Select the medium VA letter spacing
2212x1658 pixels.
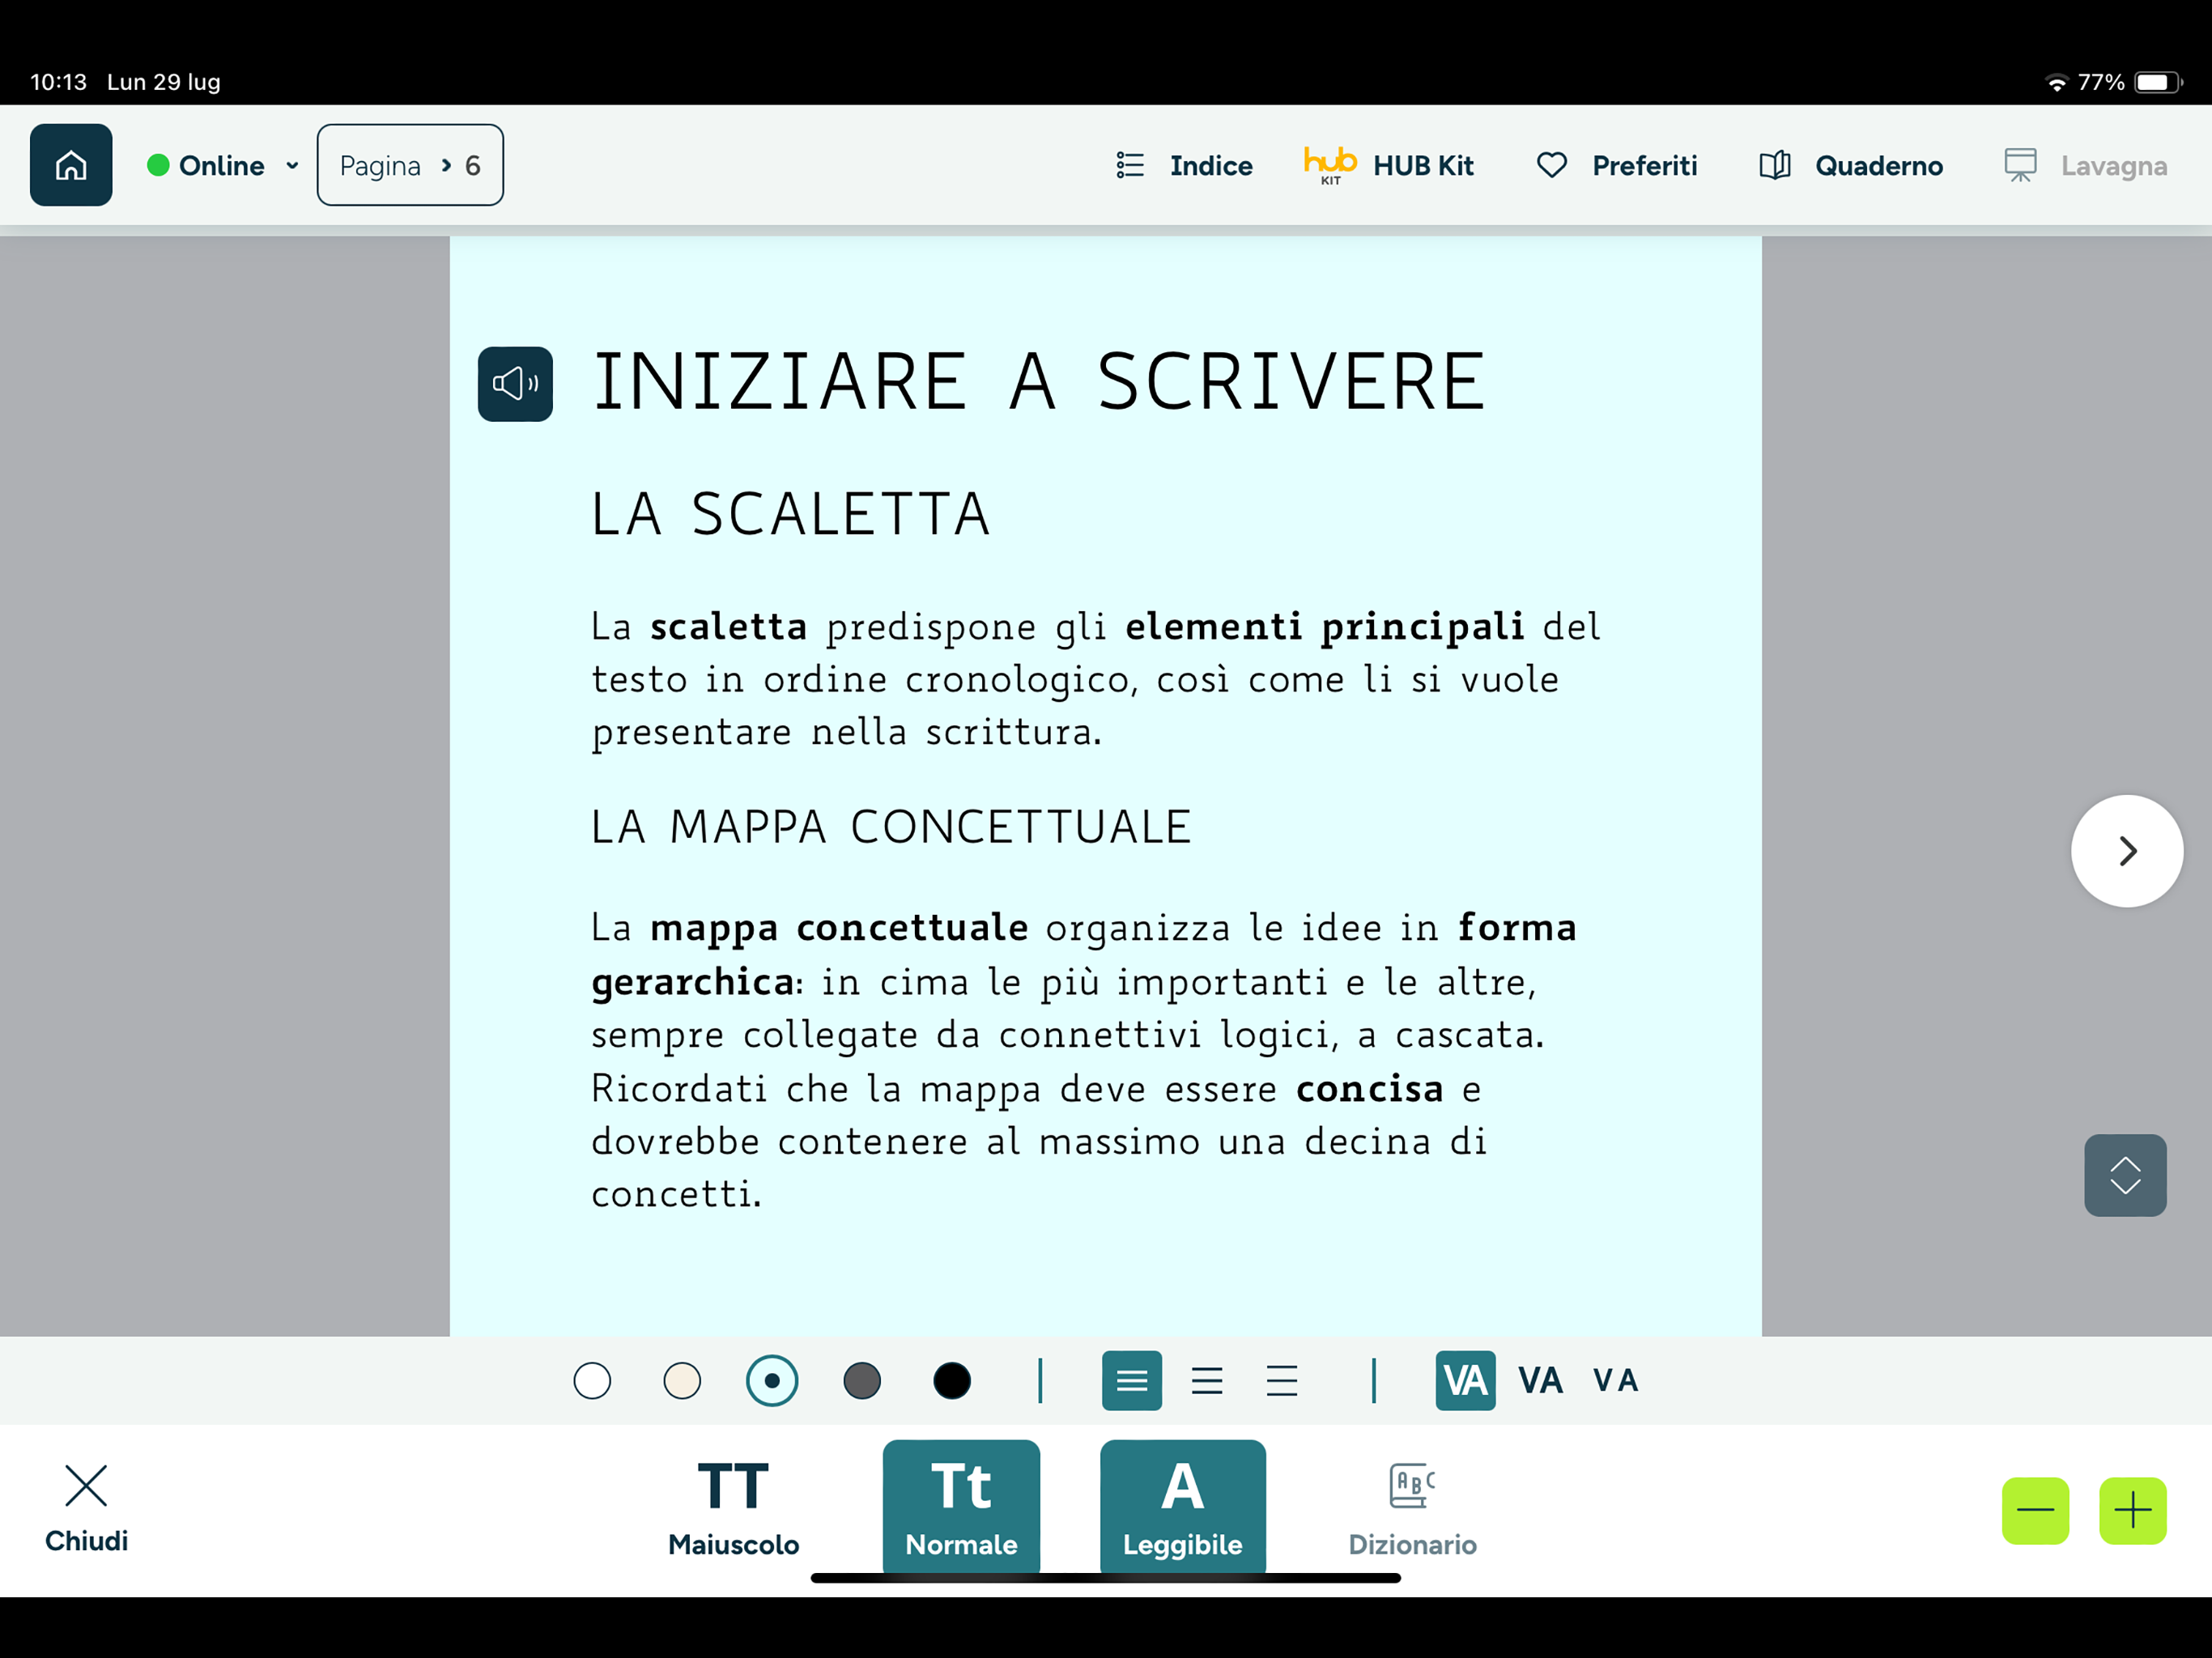[x=1540, y=1381]
